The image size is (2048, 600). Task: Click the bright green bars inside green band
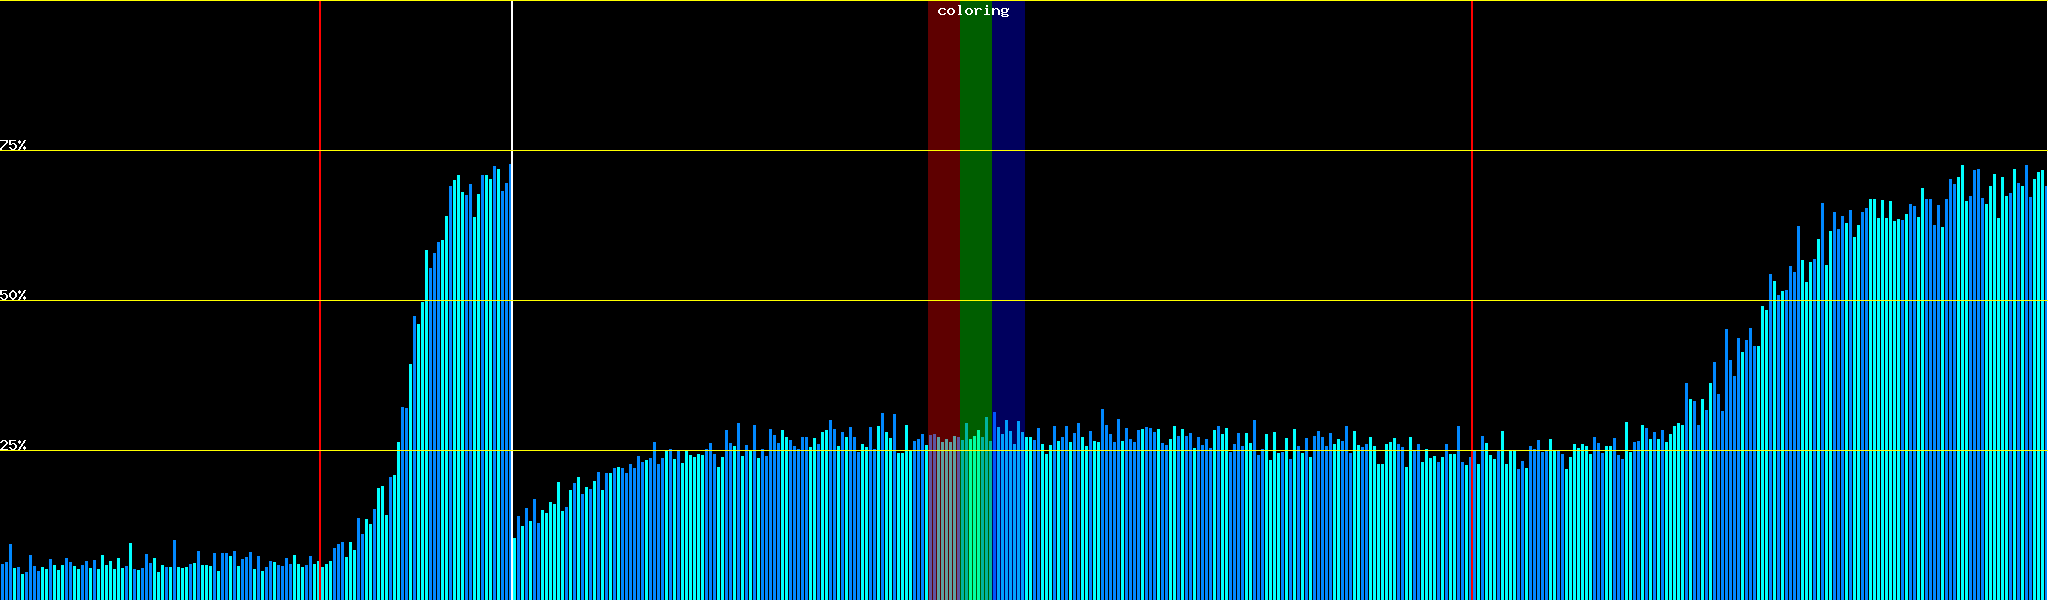pos(975,520)
